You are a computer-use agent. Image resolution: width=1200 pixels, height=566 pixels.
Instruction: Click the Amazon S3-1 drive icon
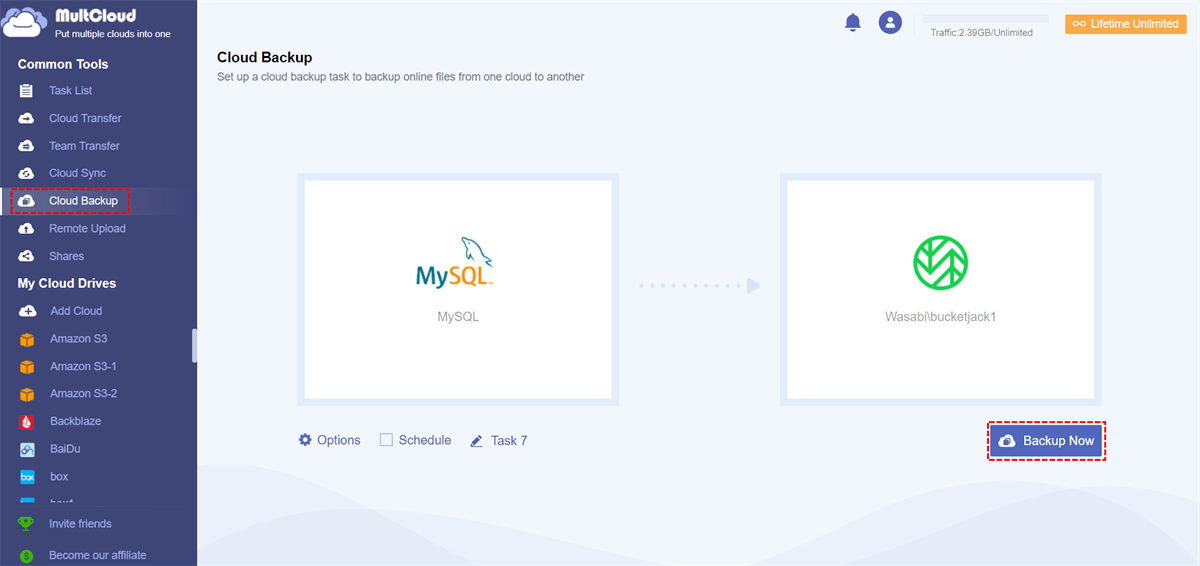27,367
